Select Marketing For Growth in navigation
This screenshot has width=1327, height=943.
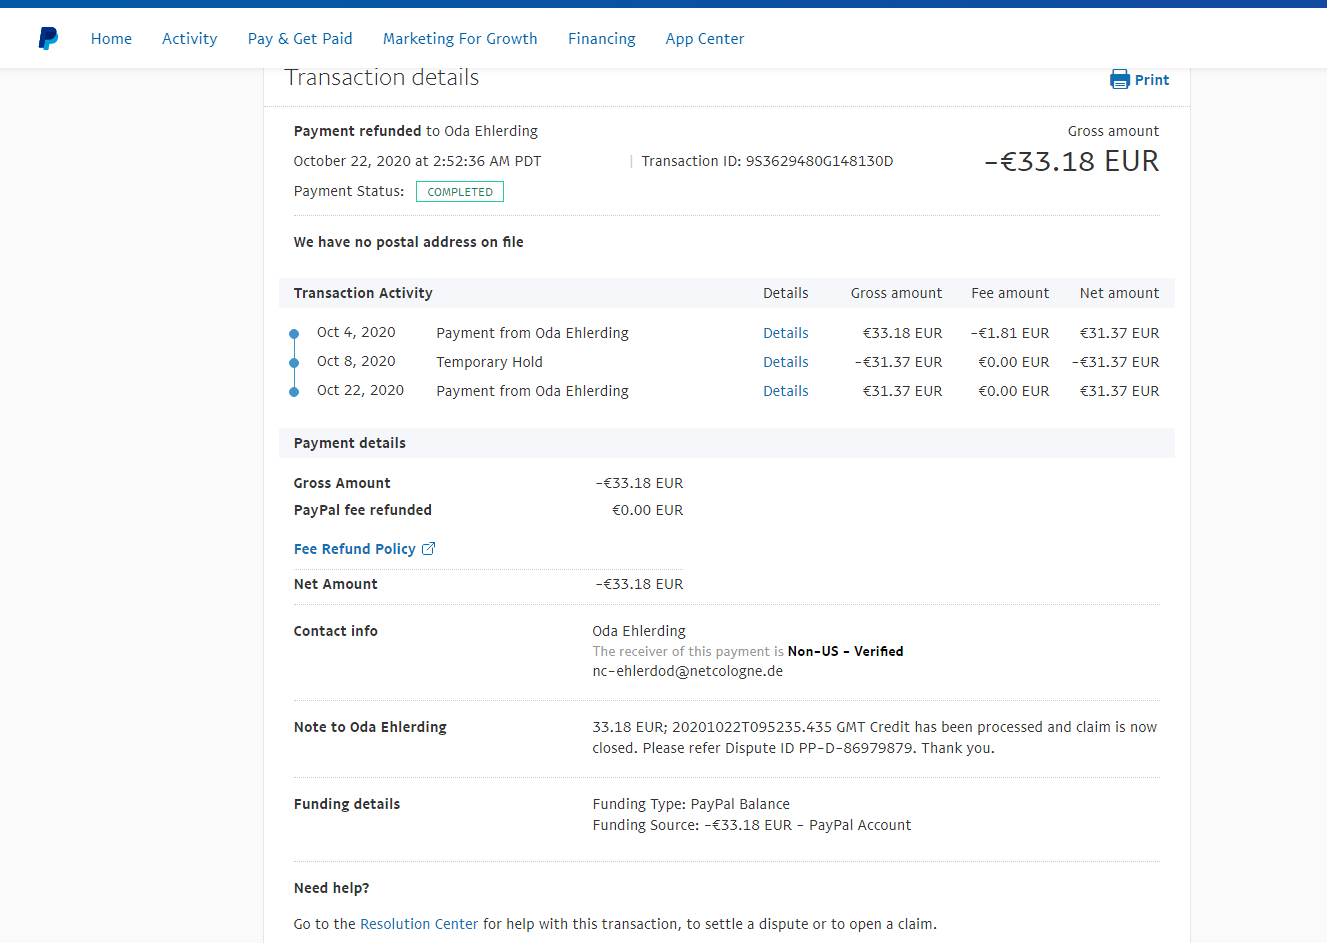(460, 39)
